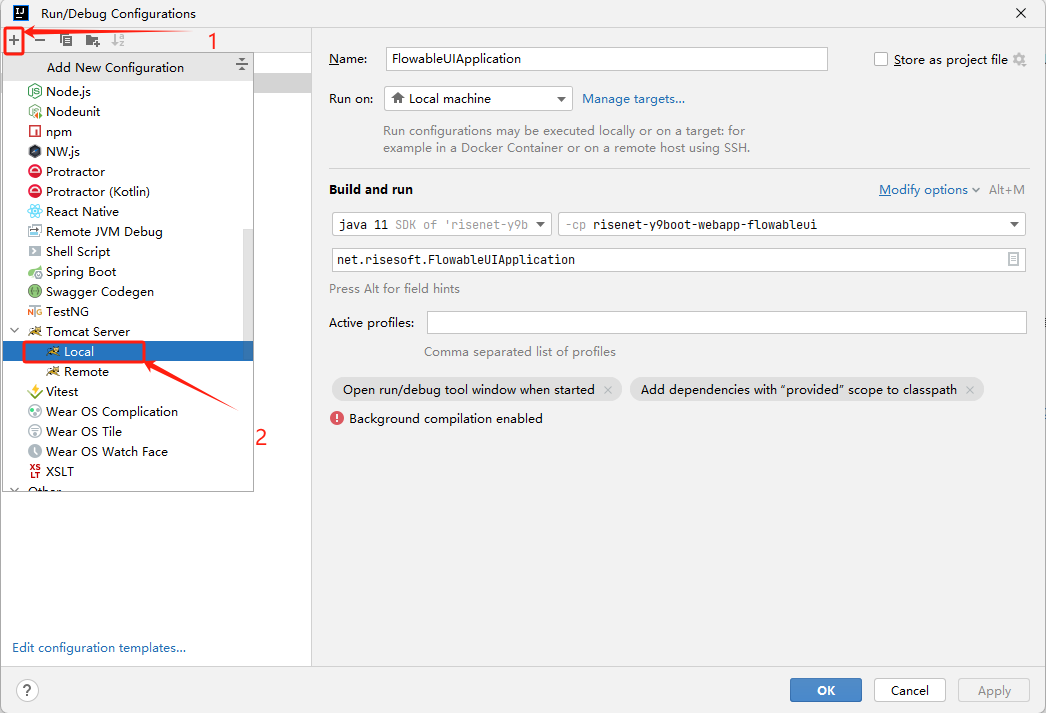Click the Swagger Codegen icon

point(35,291)
